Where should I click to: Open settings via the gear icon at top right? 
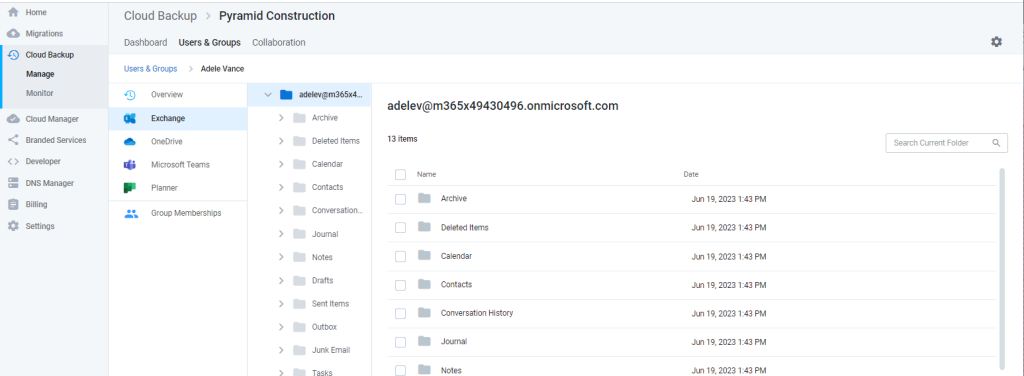pos(996,42)
